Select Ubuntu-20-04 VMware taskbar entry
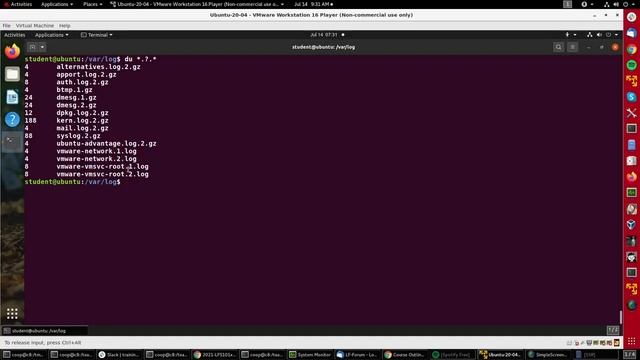The width and height of the screenshot is (640, 360). point(501,355)
